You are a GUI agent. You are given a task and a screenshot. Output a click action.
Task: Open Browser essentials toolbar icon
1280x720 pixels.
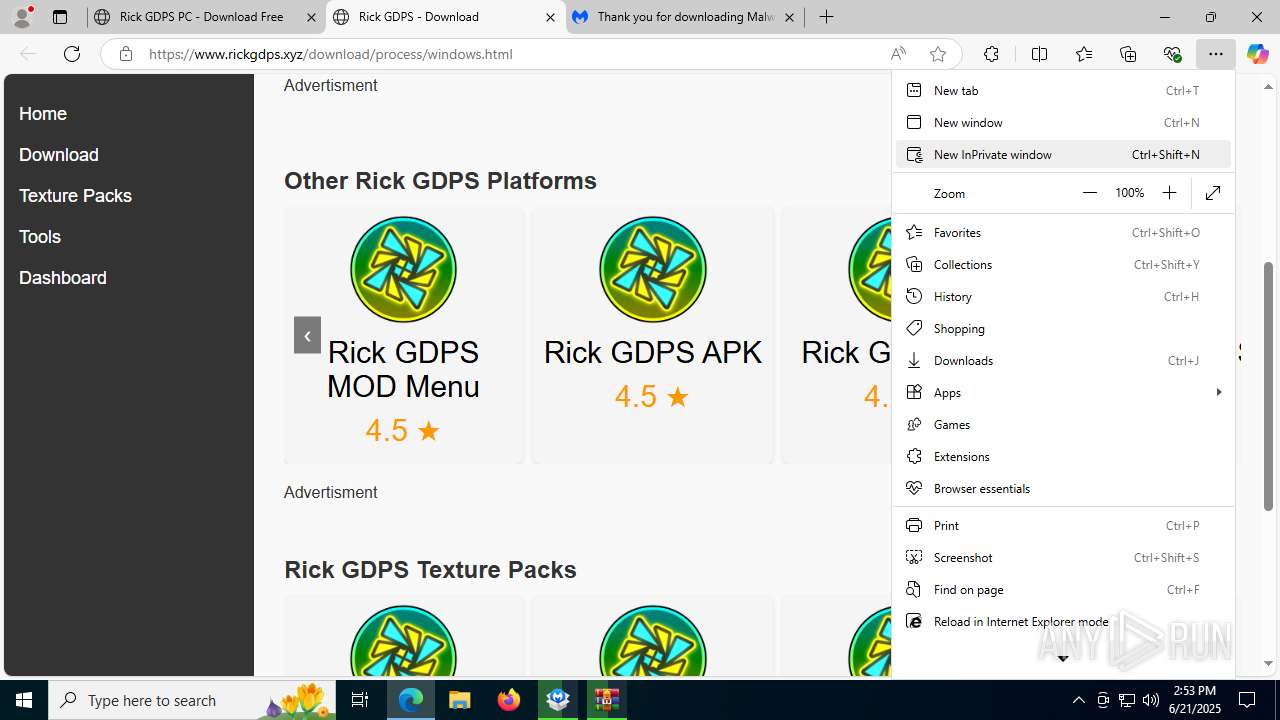[1172, 54]
